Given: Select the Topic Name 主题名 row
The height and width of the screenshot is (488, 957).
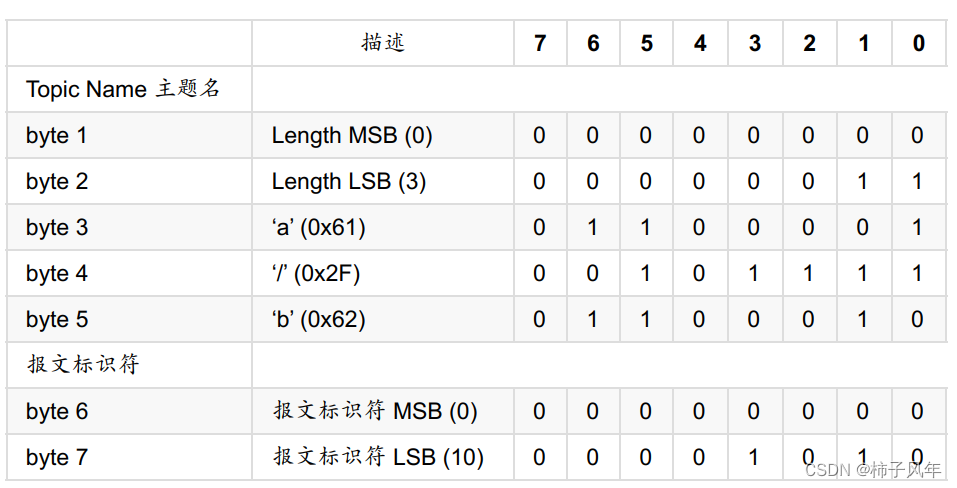Looking at the screenshot, I should pos(122,89).
